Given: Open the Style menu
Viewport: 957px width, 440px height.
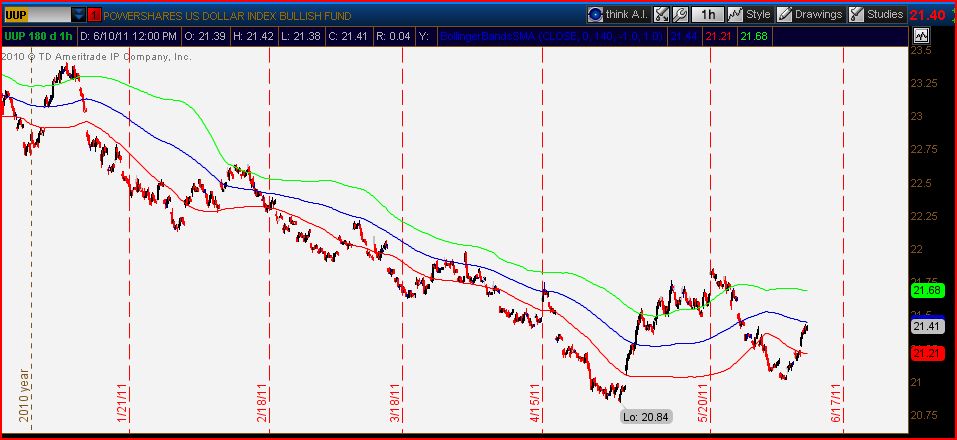Looking at the screenshot, I should [x=750, y=14].
